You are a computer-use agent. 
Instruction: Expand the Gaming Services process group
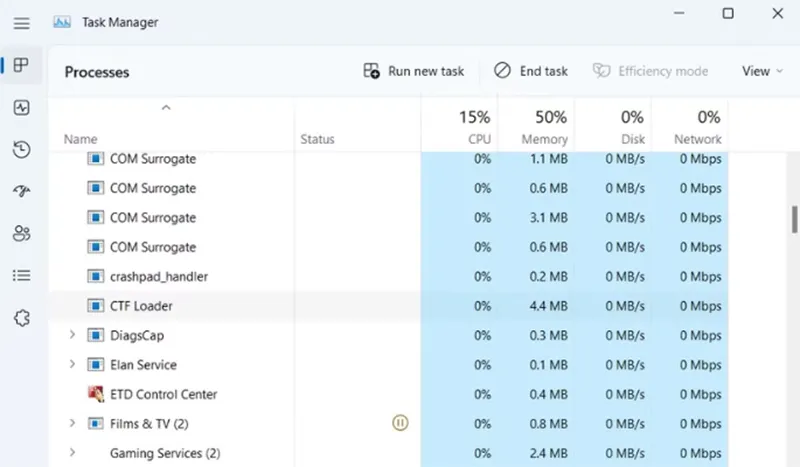tap(72, 453)
